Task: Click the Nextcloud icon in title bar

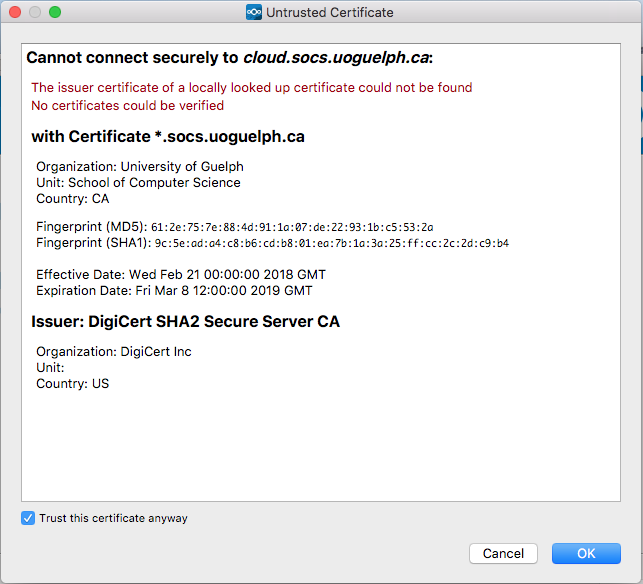Action: (253, 12)
